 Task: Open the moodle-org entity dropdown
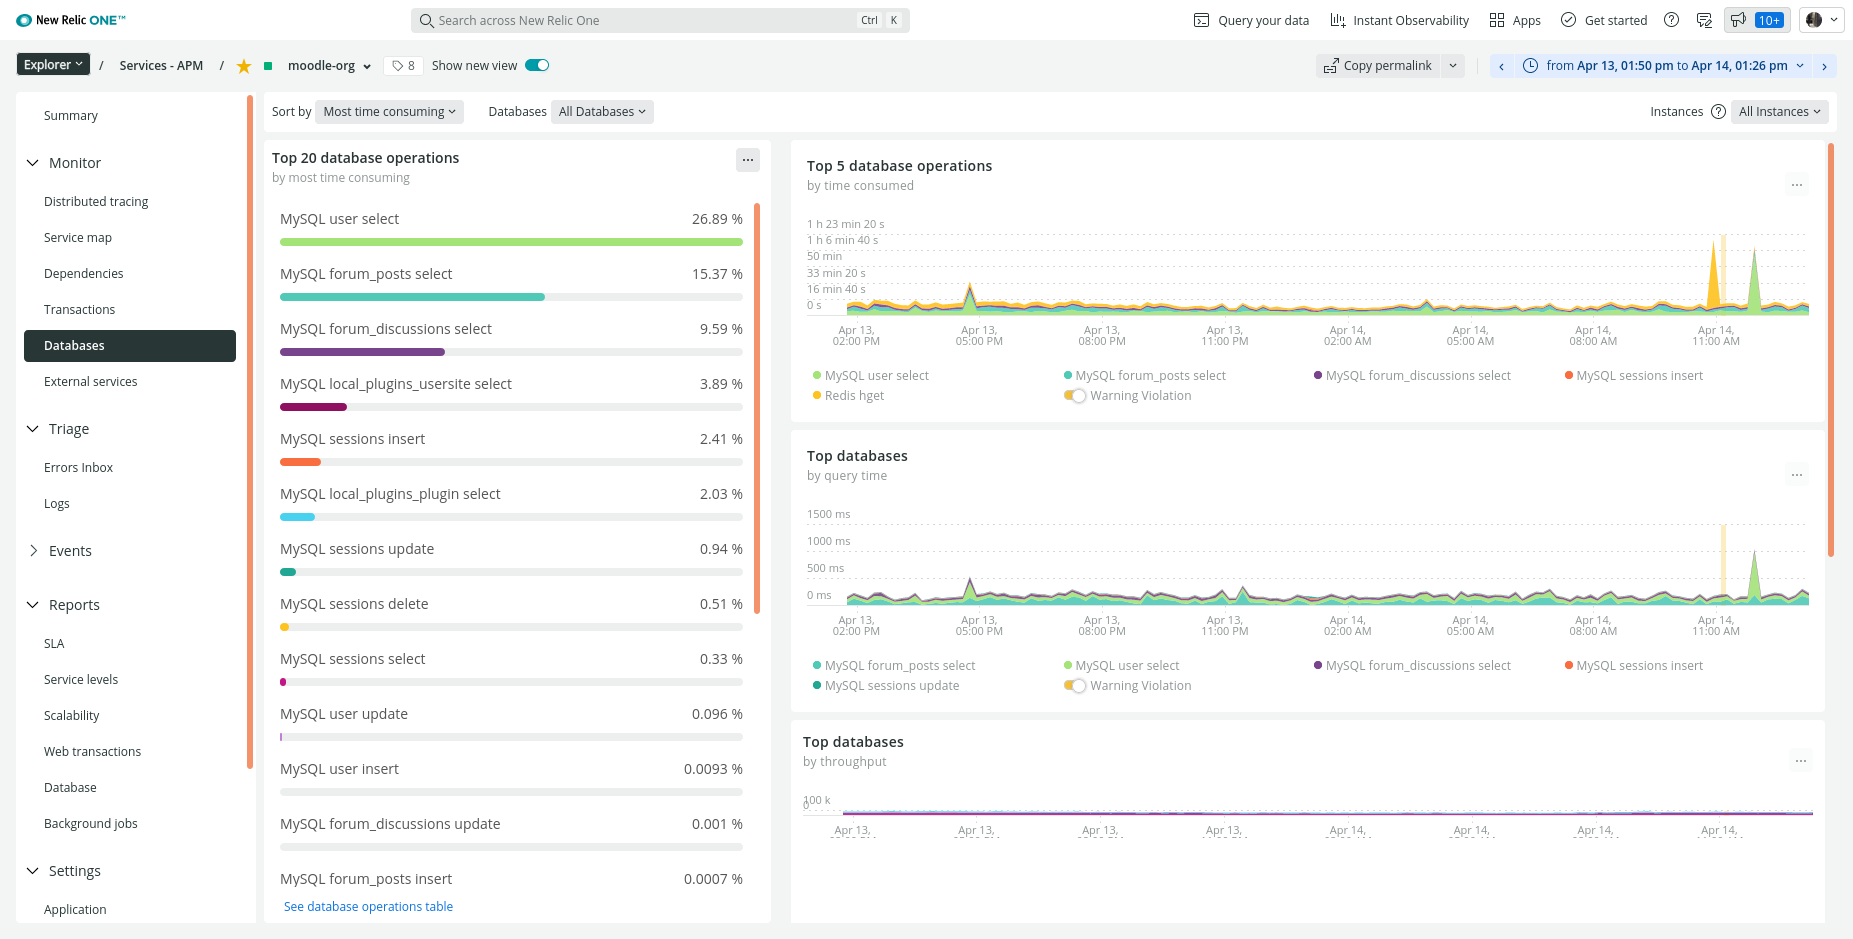(329, 66)
